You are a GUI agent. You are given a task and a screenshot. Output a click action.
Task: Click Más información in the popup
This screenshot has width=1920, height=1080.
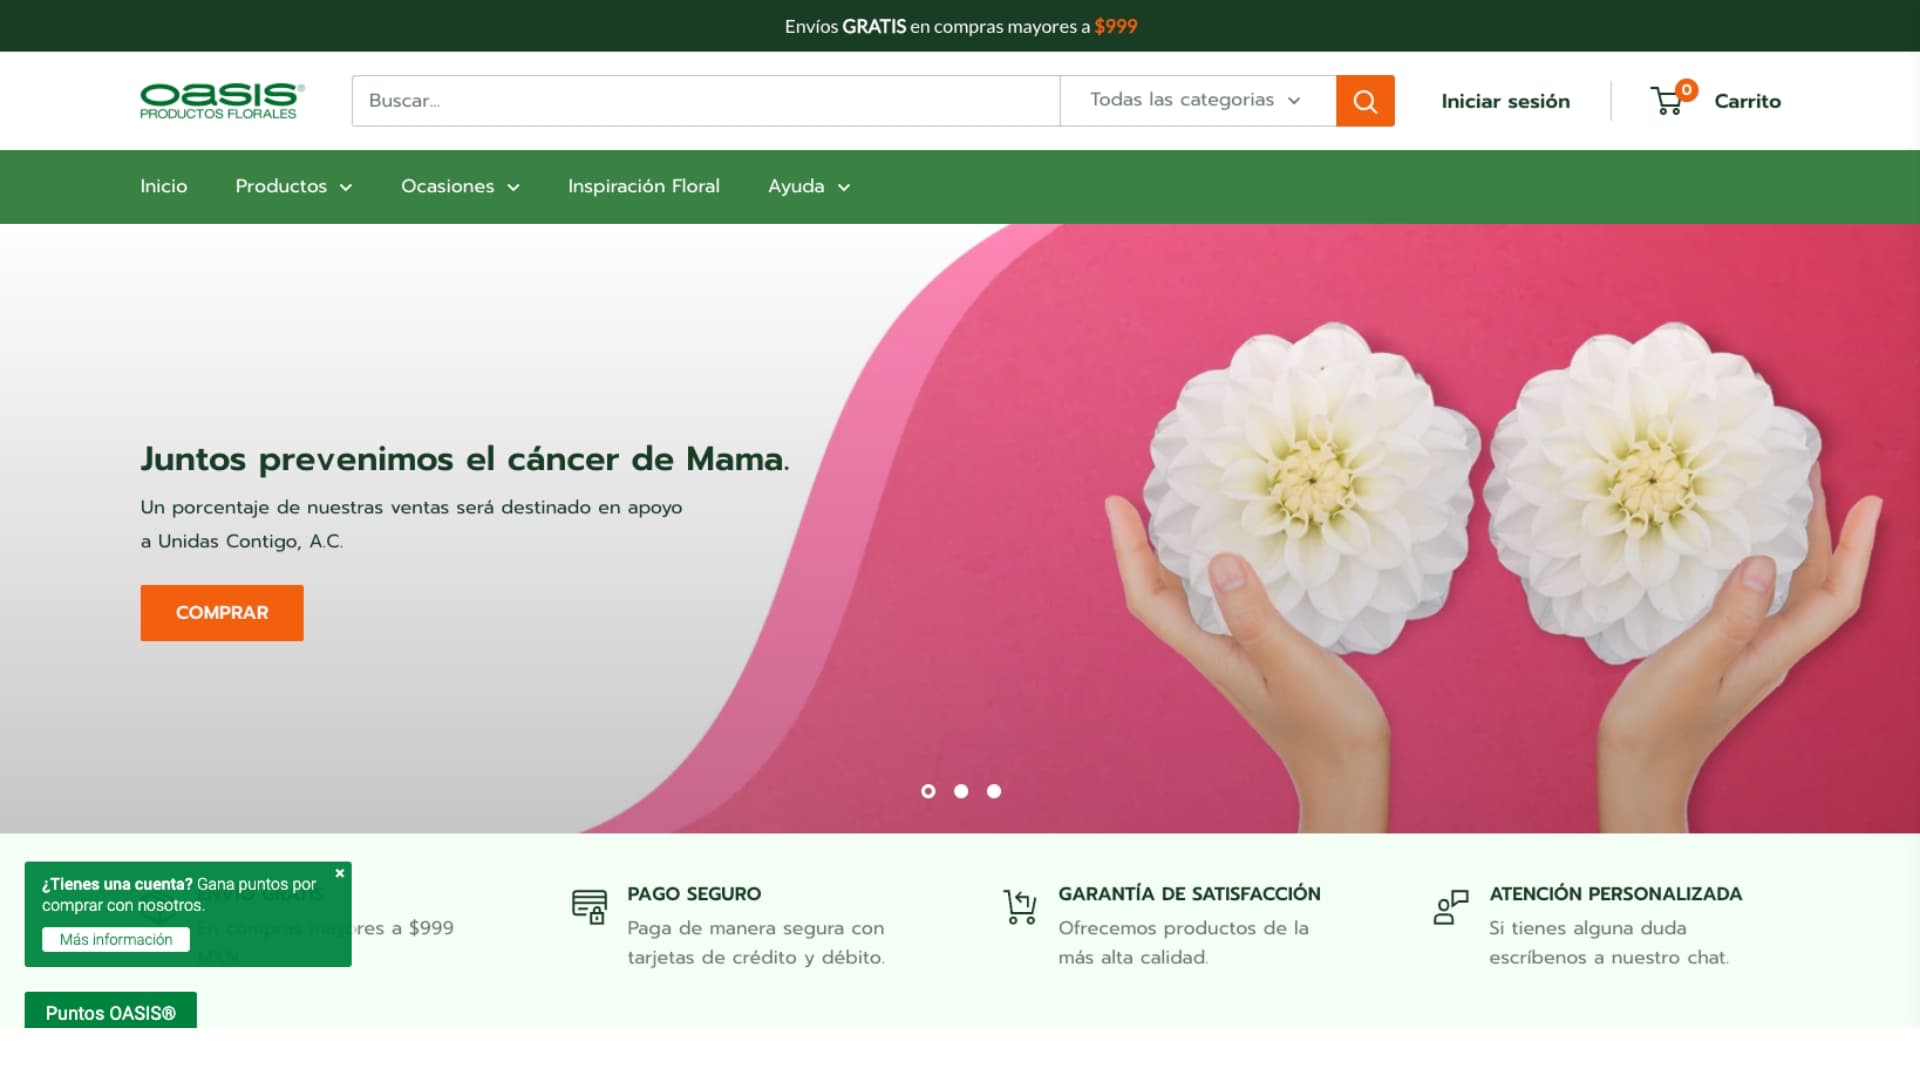pos(116,940)
